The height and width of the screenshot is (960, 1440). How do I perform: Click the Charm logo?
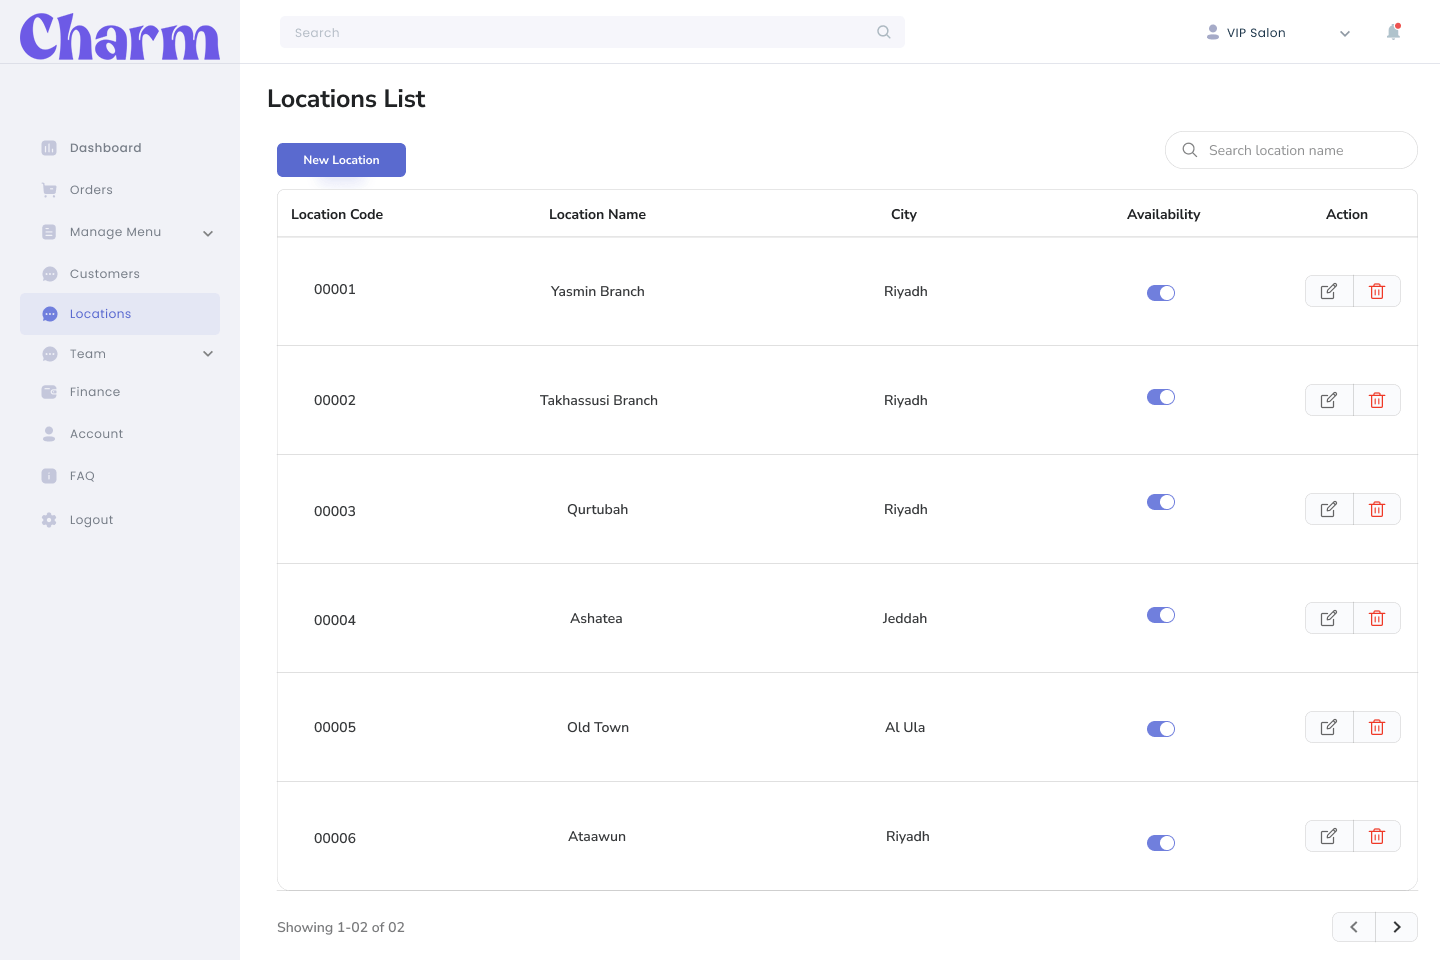[120, 37]
